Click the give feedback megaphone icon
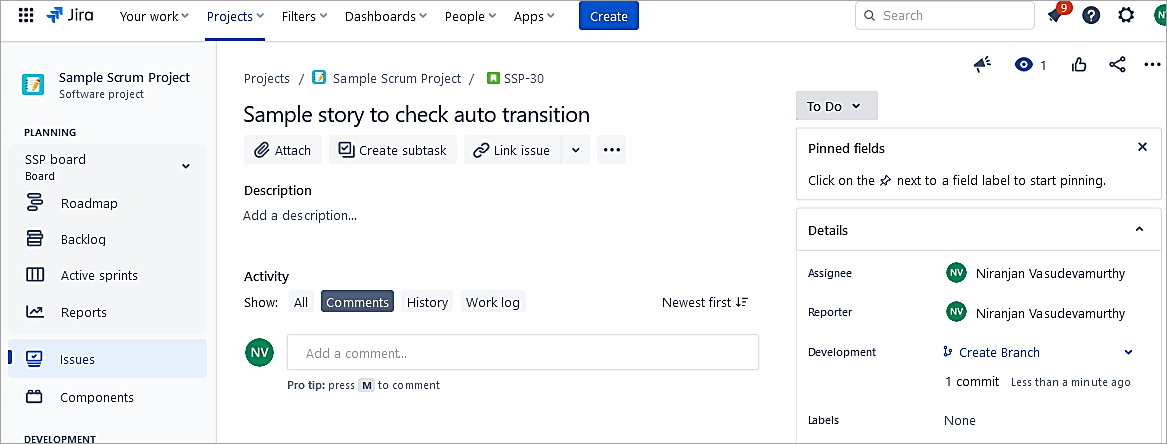1167x444 pixels. tap(982, 65)
